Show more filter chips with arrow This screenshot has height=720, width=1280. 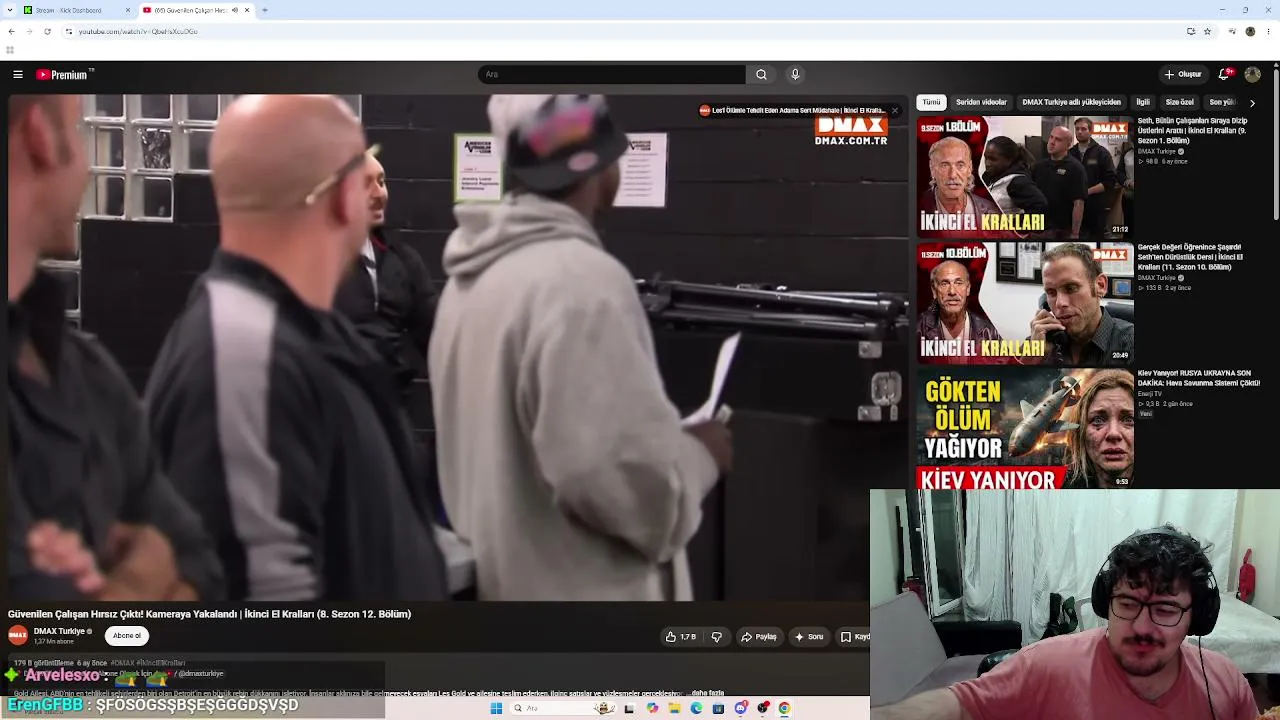tap(1252, 102)
